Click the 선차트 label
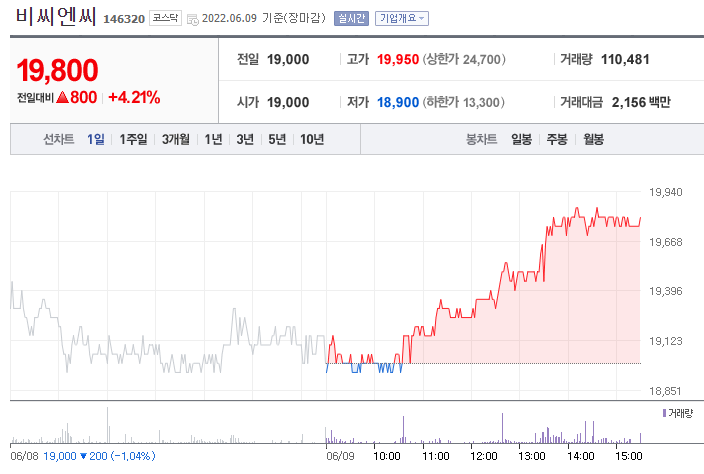Image resolution: width=704 pixels, height=474 pixels. pyautogui.click(x=59, y=139)
